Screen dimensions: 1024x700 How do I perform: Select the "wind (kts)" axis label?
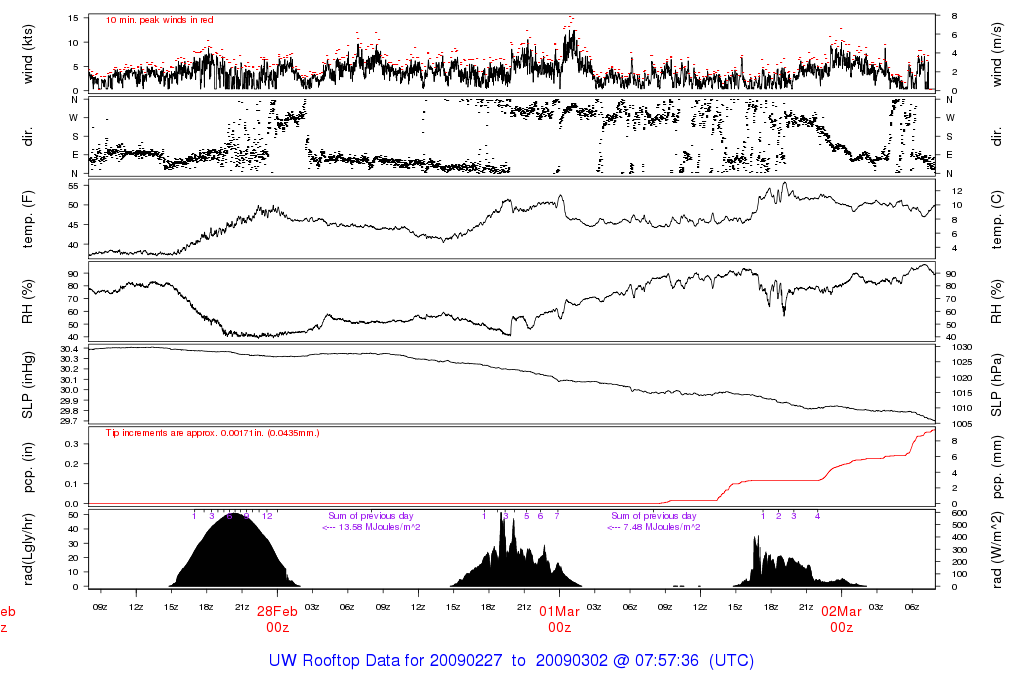pos(27,54)
